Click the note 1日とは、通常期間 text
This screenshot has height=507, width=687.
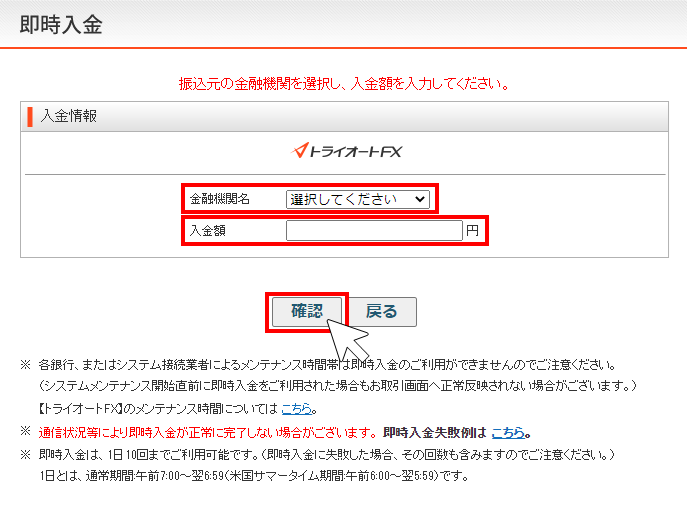coord(254,475)
